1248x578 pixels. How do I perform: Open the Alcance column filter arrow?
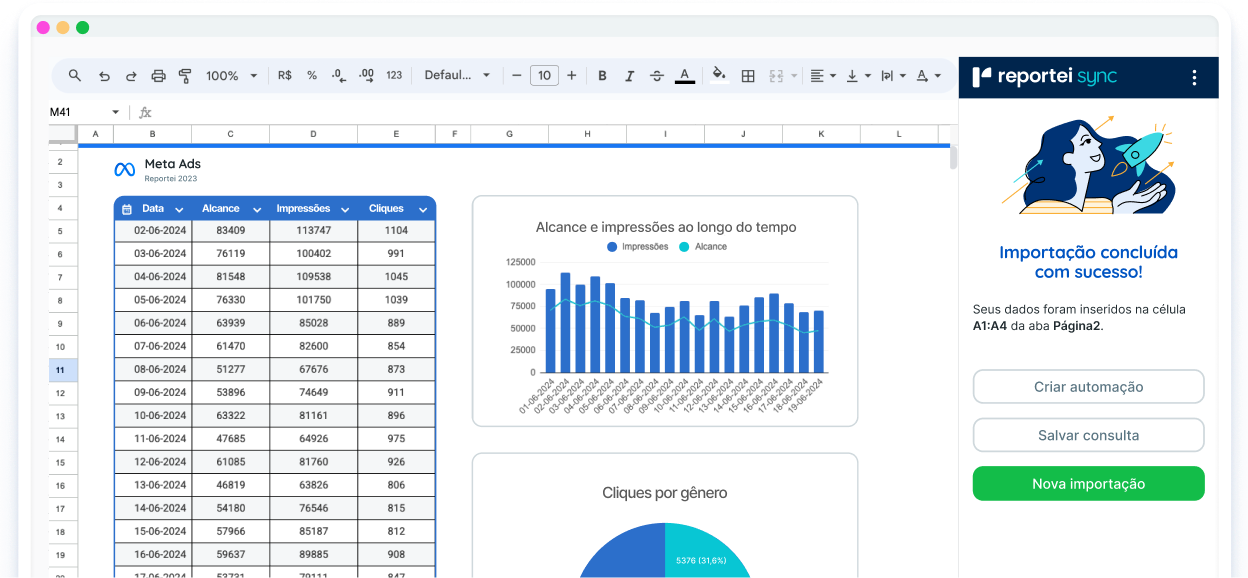point(257,209)
